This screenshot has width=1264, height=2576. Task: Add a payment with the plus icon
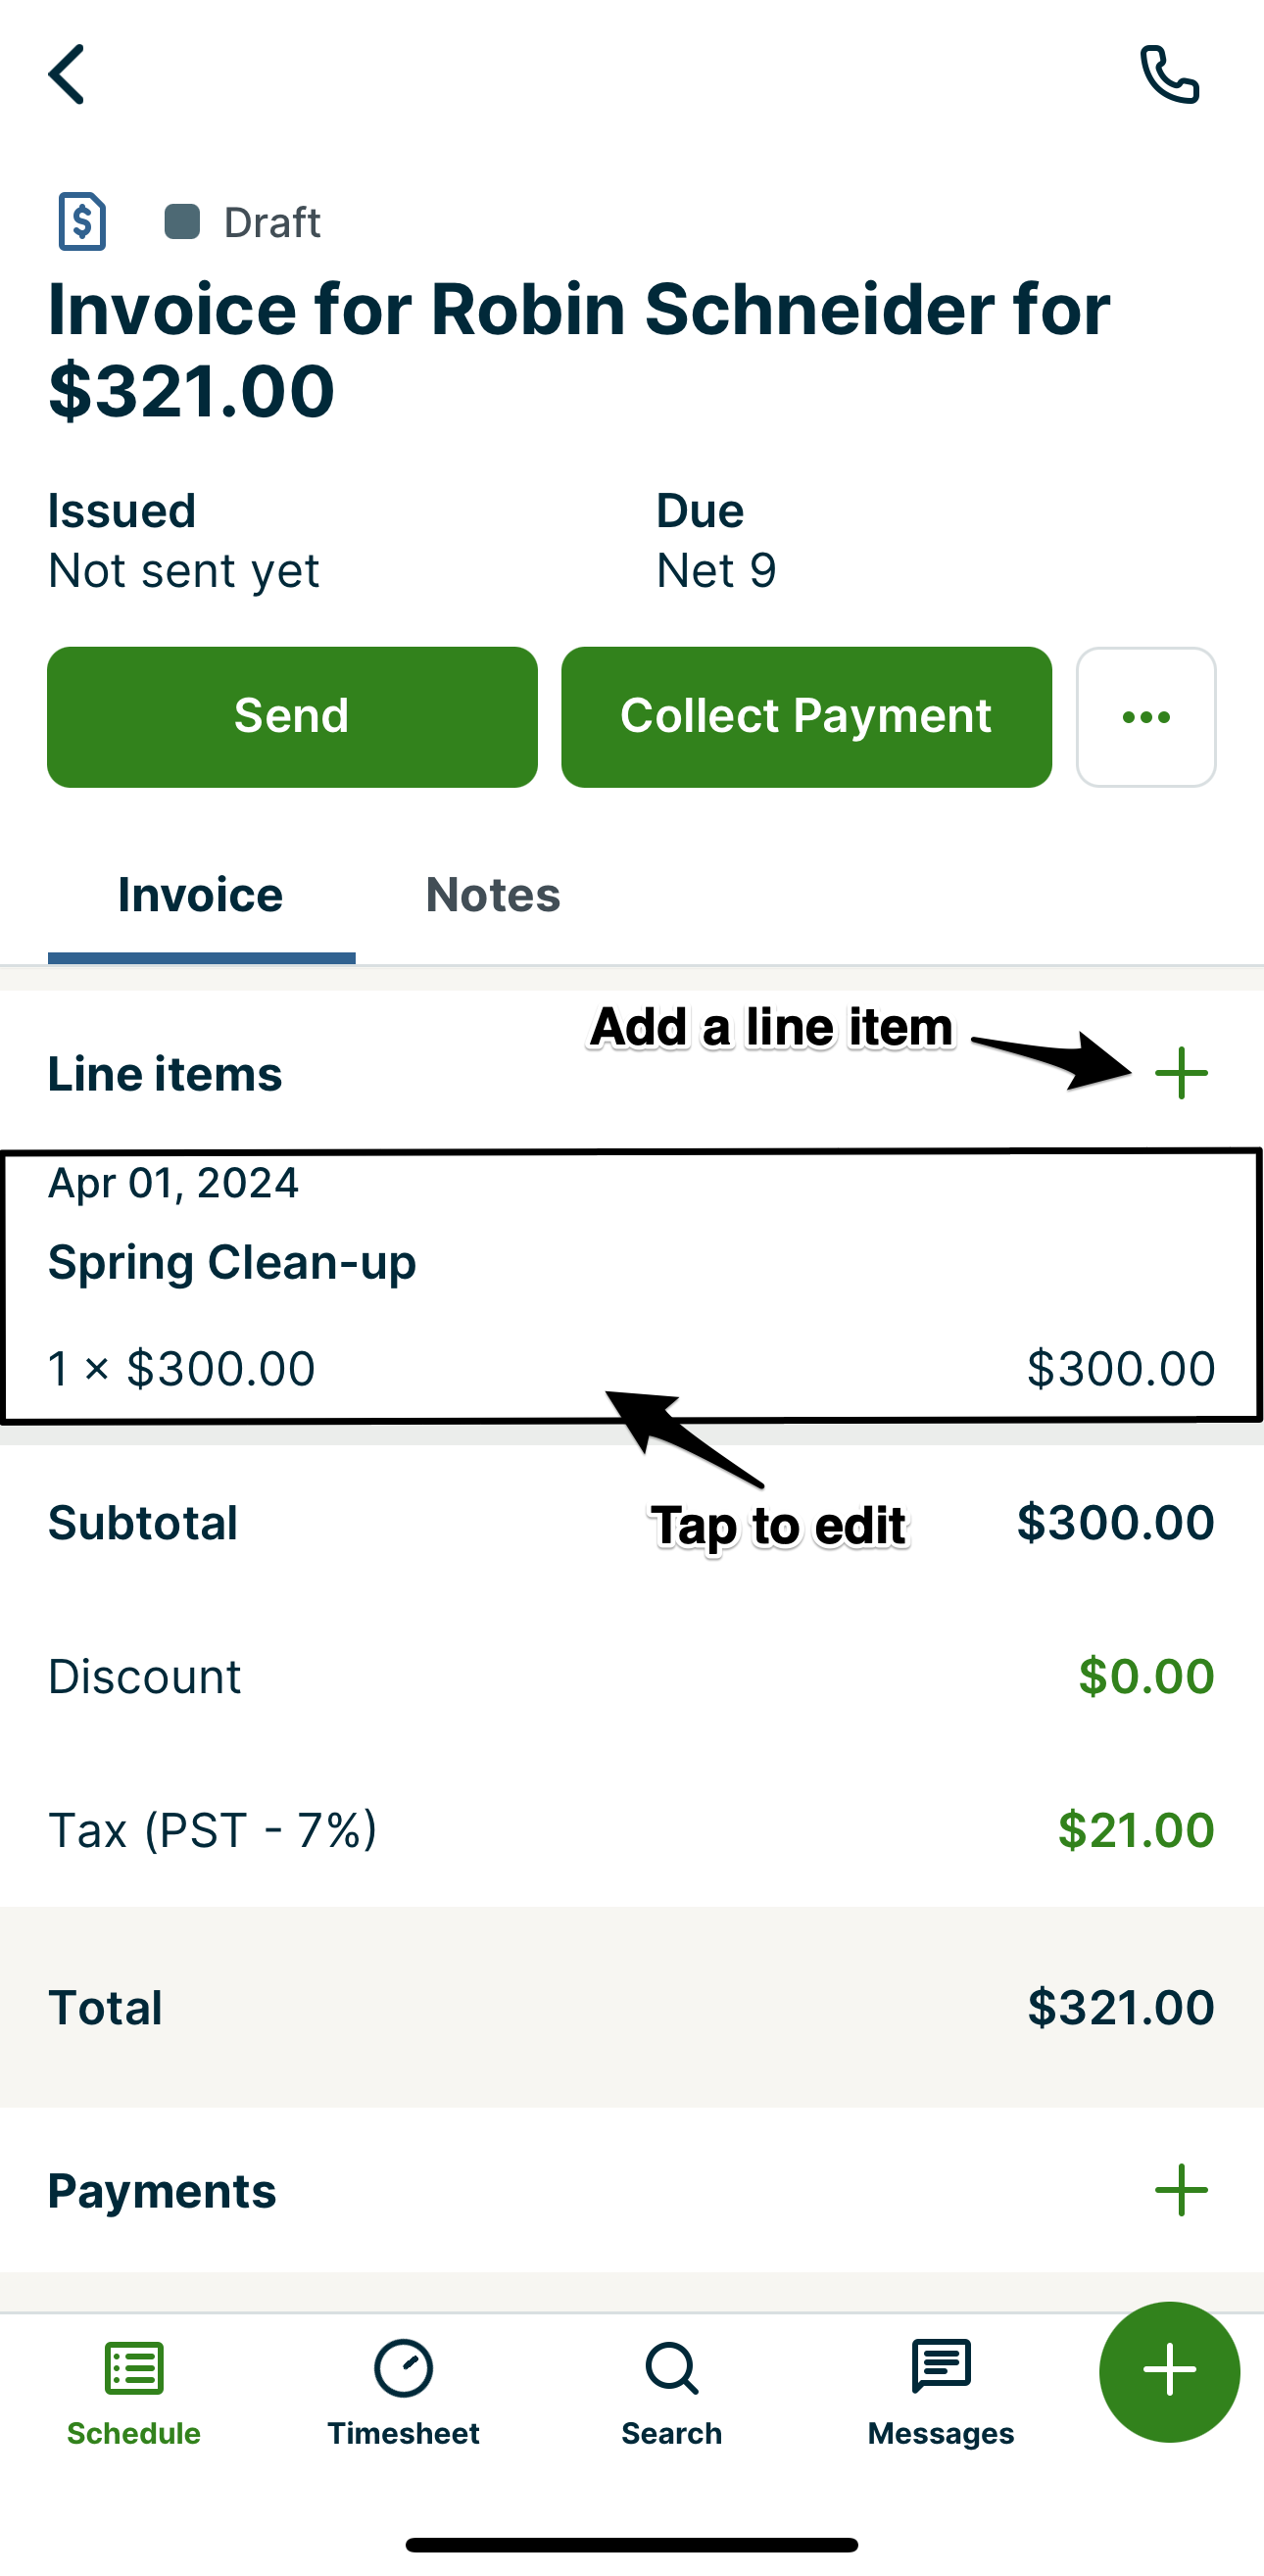1181,2190
